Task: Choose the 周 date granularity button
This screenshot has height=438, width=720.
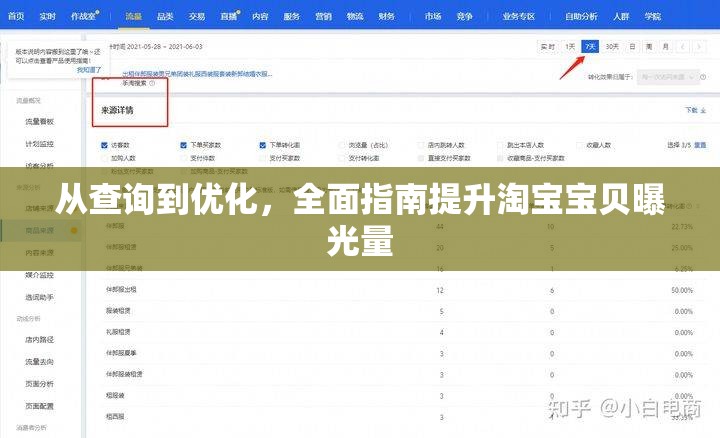Action: [649, 47]
